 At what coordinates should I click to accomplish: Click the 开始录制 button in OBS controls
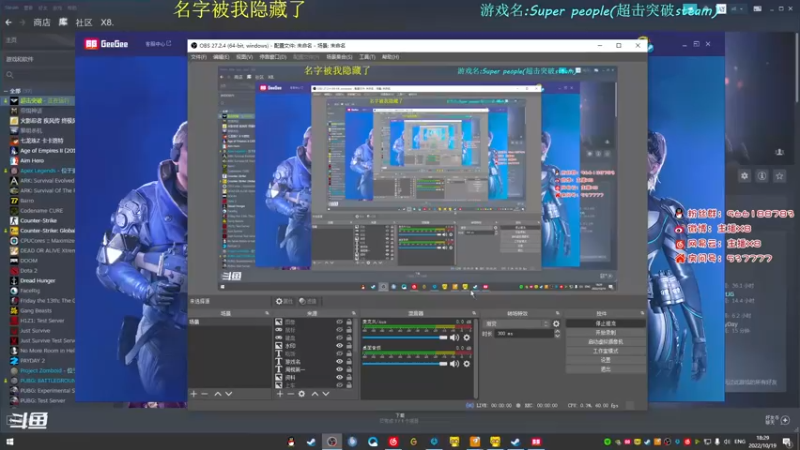pos(606,333)
